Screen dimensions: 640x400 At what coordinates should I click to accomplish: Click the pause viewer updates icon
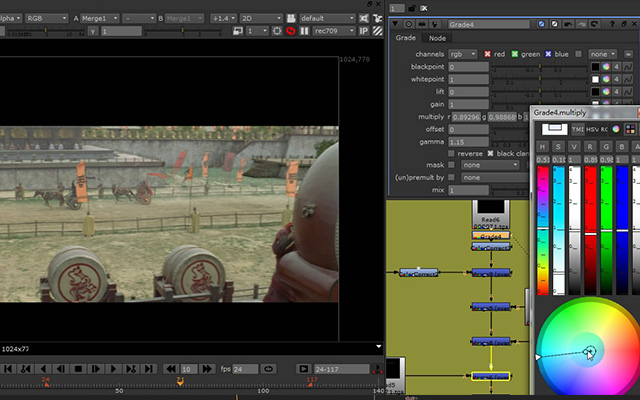click(304, 31)
